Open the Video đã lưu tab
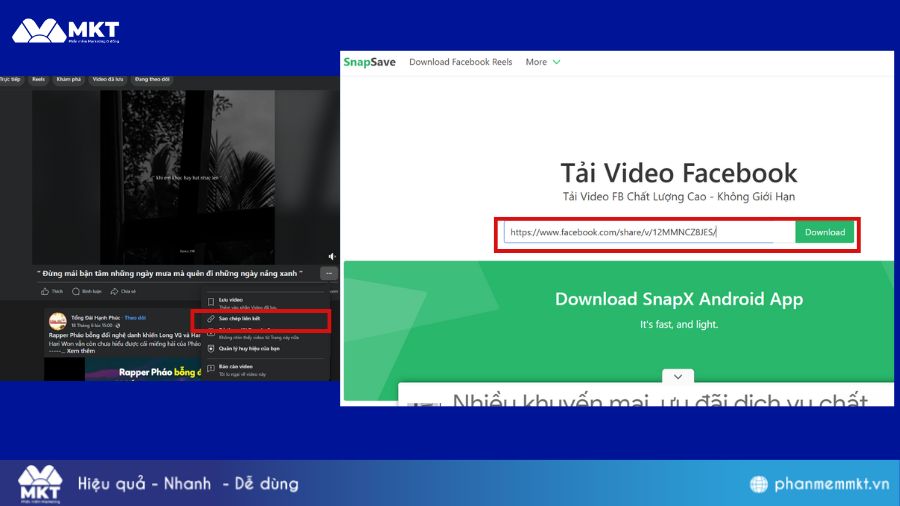This screenshot has height=506, width=900. pos(108,79)
